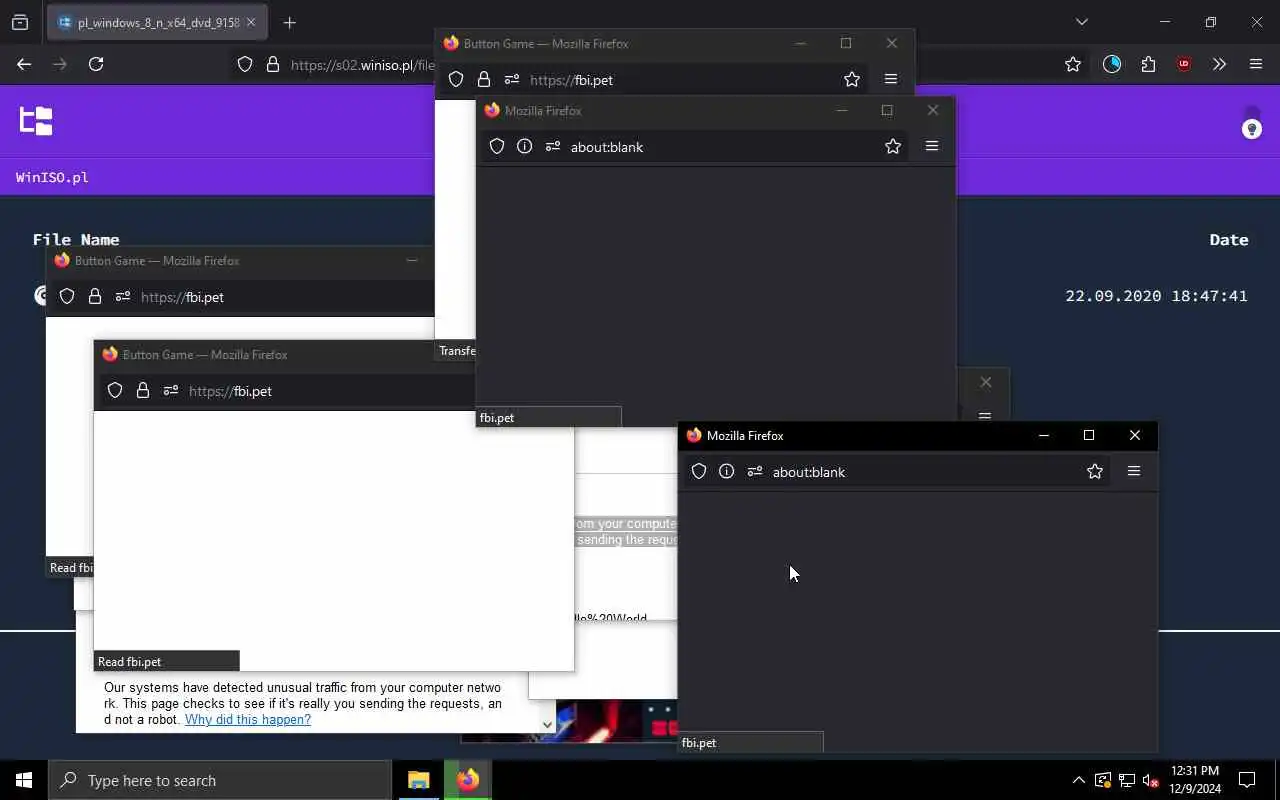Click shield icon in upper about:blank window
The width and height of the screenshot is (1280, 800).
(x=497, y=146)
